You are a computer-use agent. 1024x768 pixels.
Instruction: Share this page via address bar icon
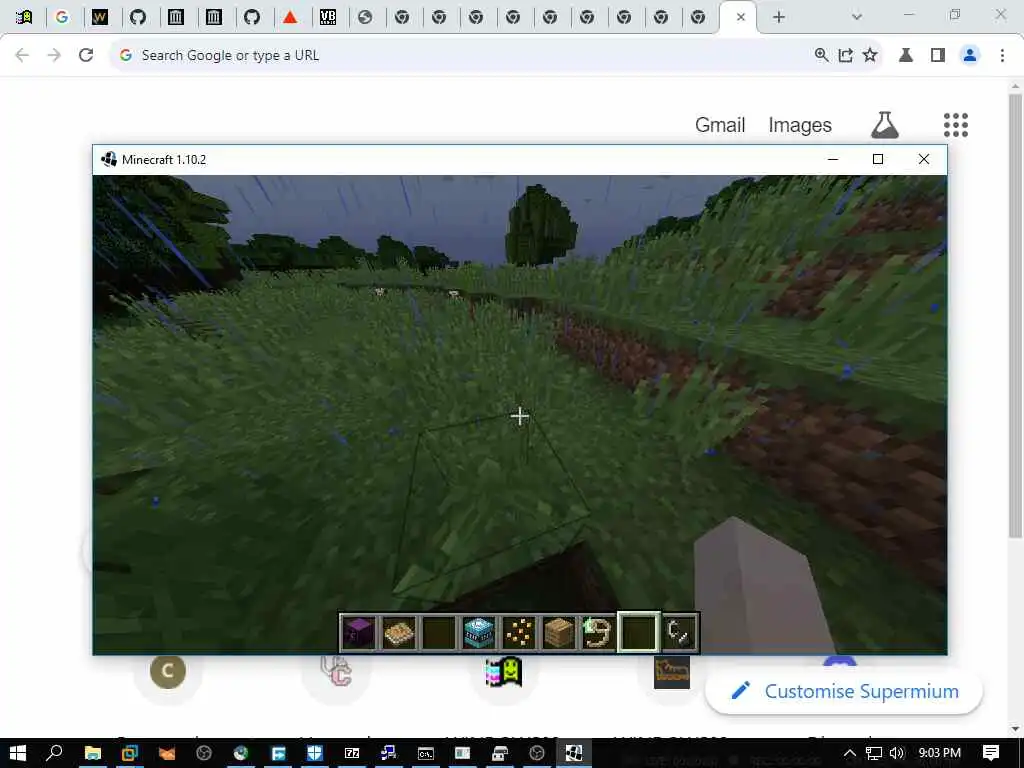tap(846, 56)
